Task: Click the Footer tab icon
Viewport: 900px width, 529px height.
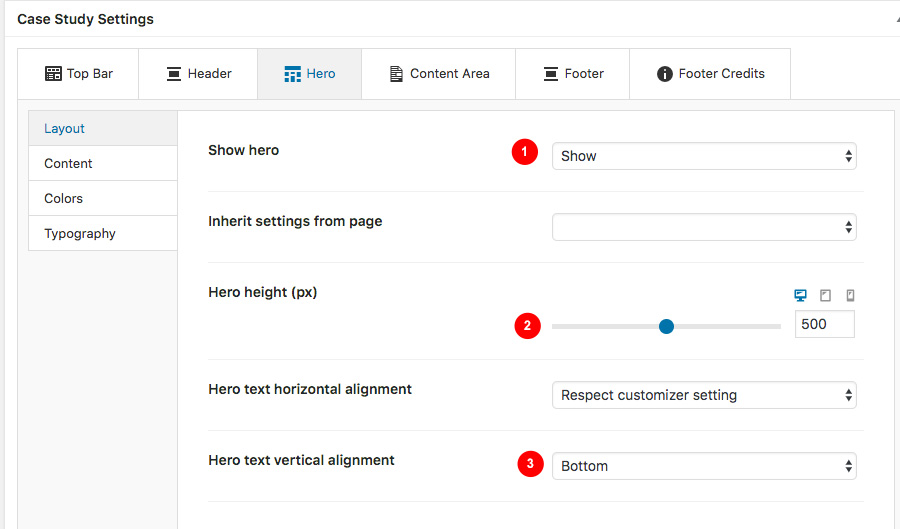Action: (x=551, y=73)
